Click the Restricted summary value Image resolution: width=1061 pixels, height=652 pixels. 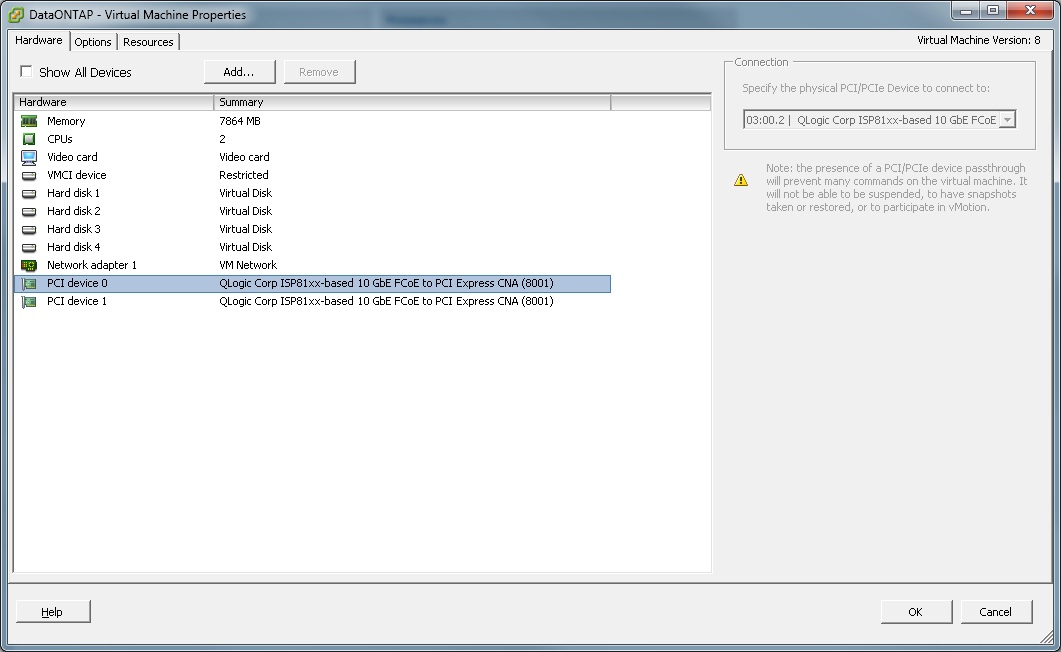tap(244, 175)
